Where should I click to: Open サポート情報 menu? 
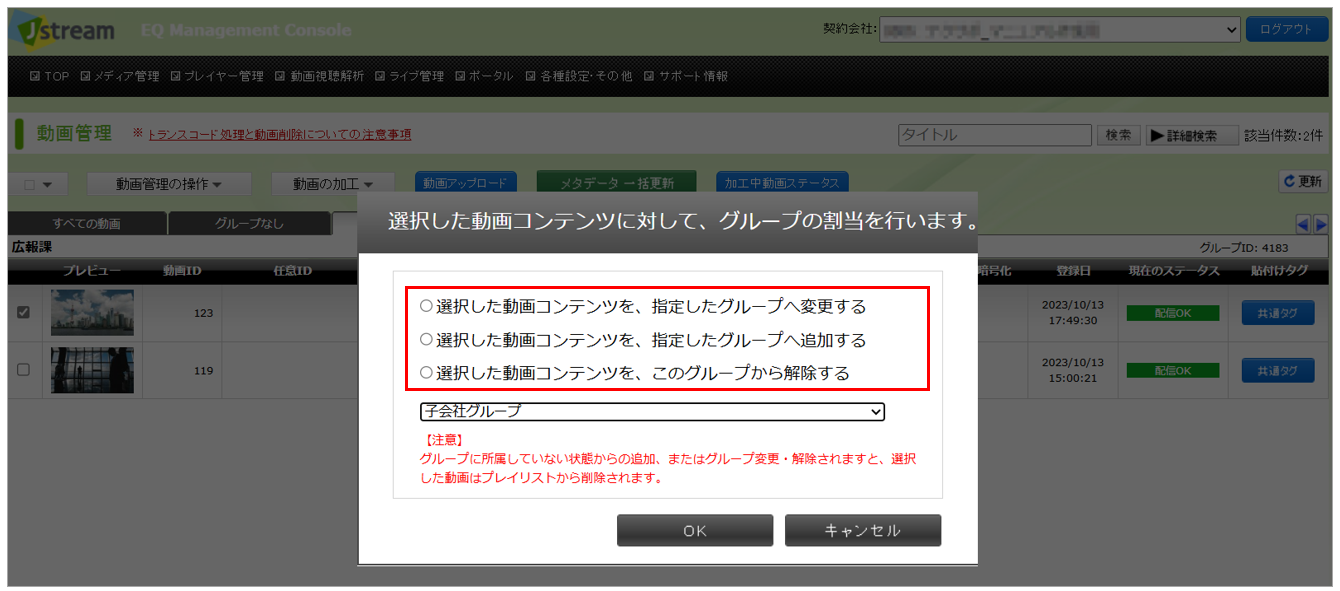coord(686,76)
